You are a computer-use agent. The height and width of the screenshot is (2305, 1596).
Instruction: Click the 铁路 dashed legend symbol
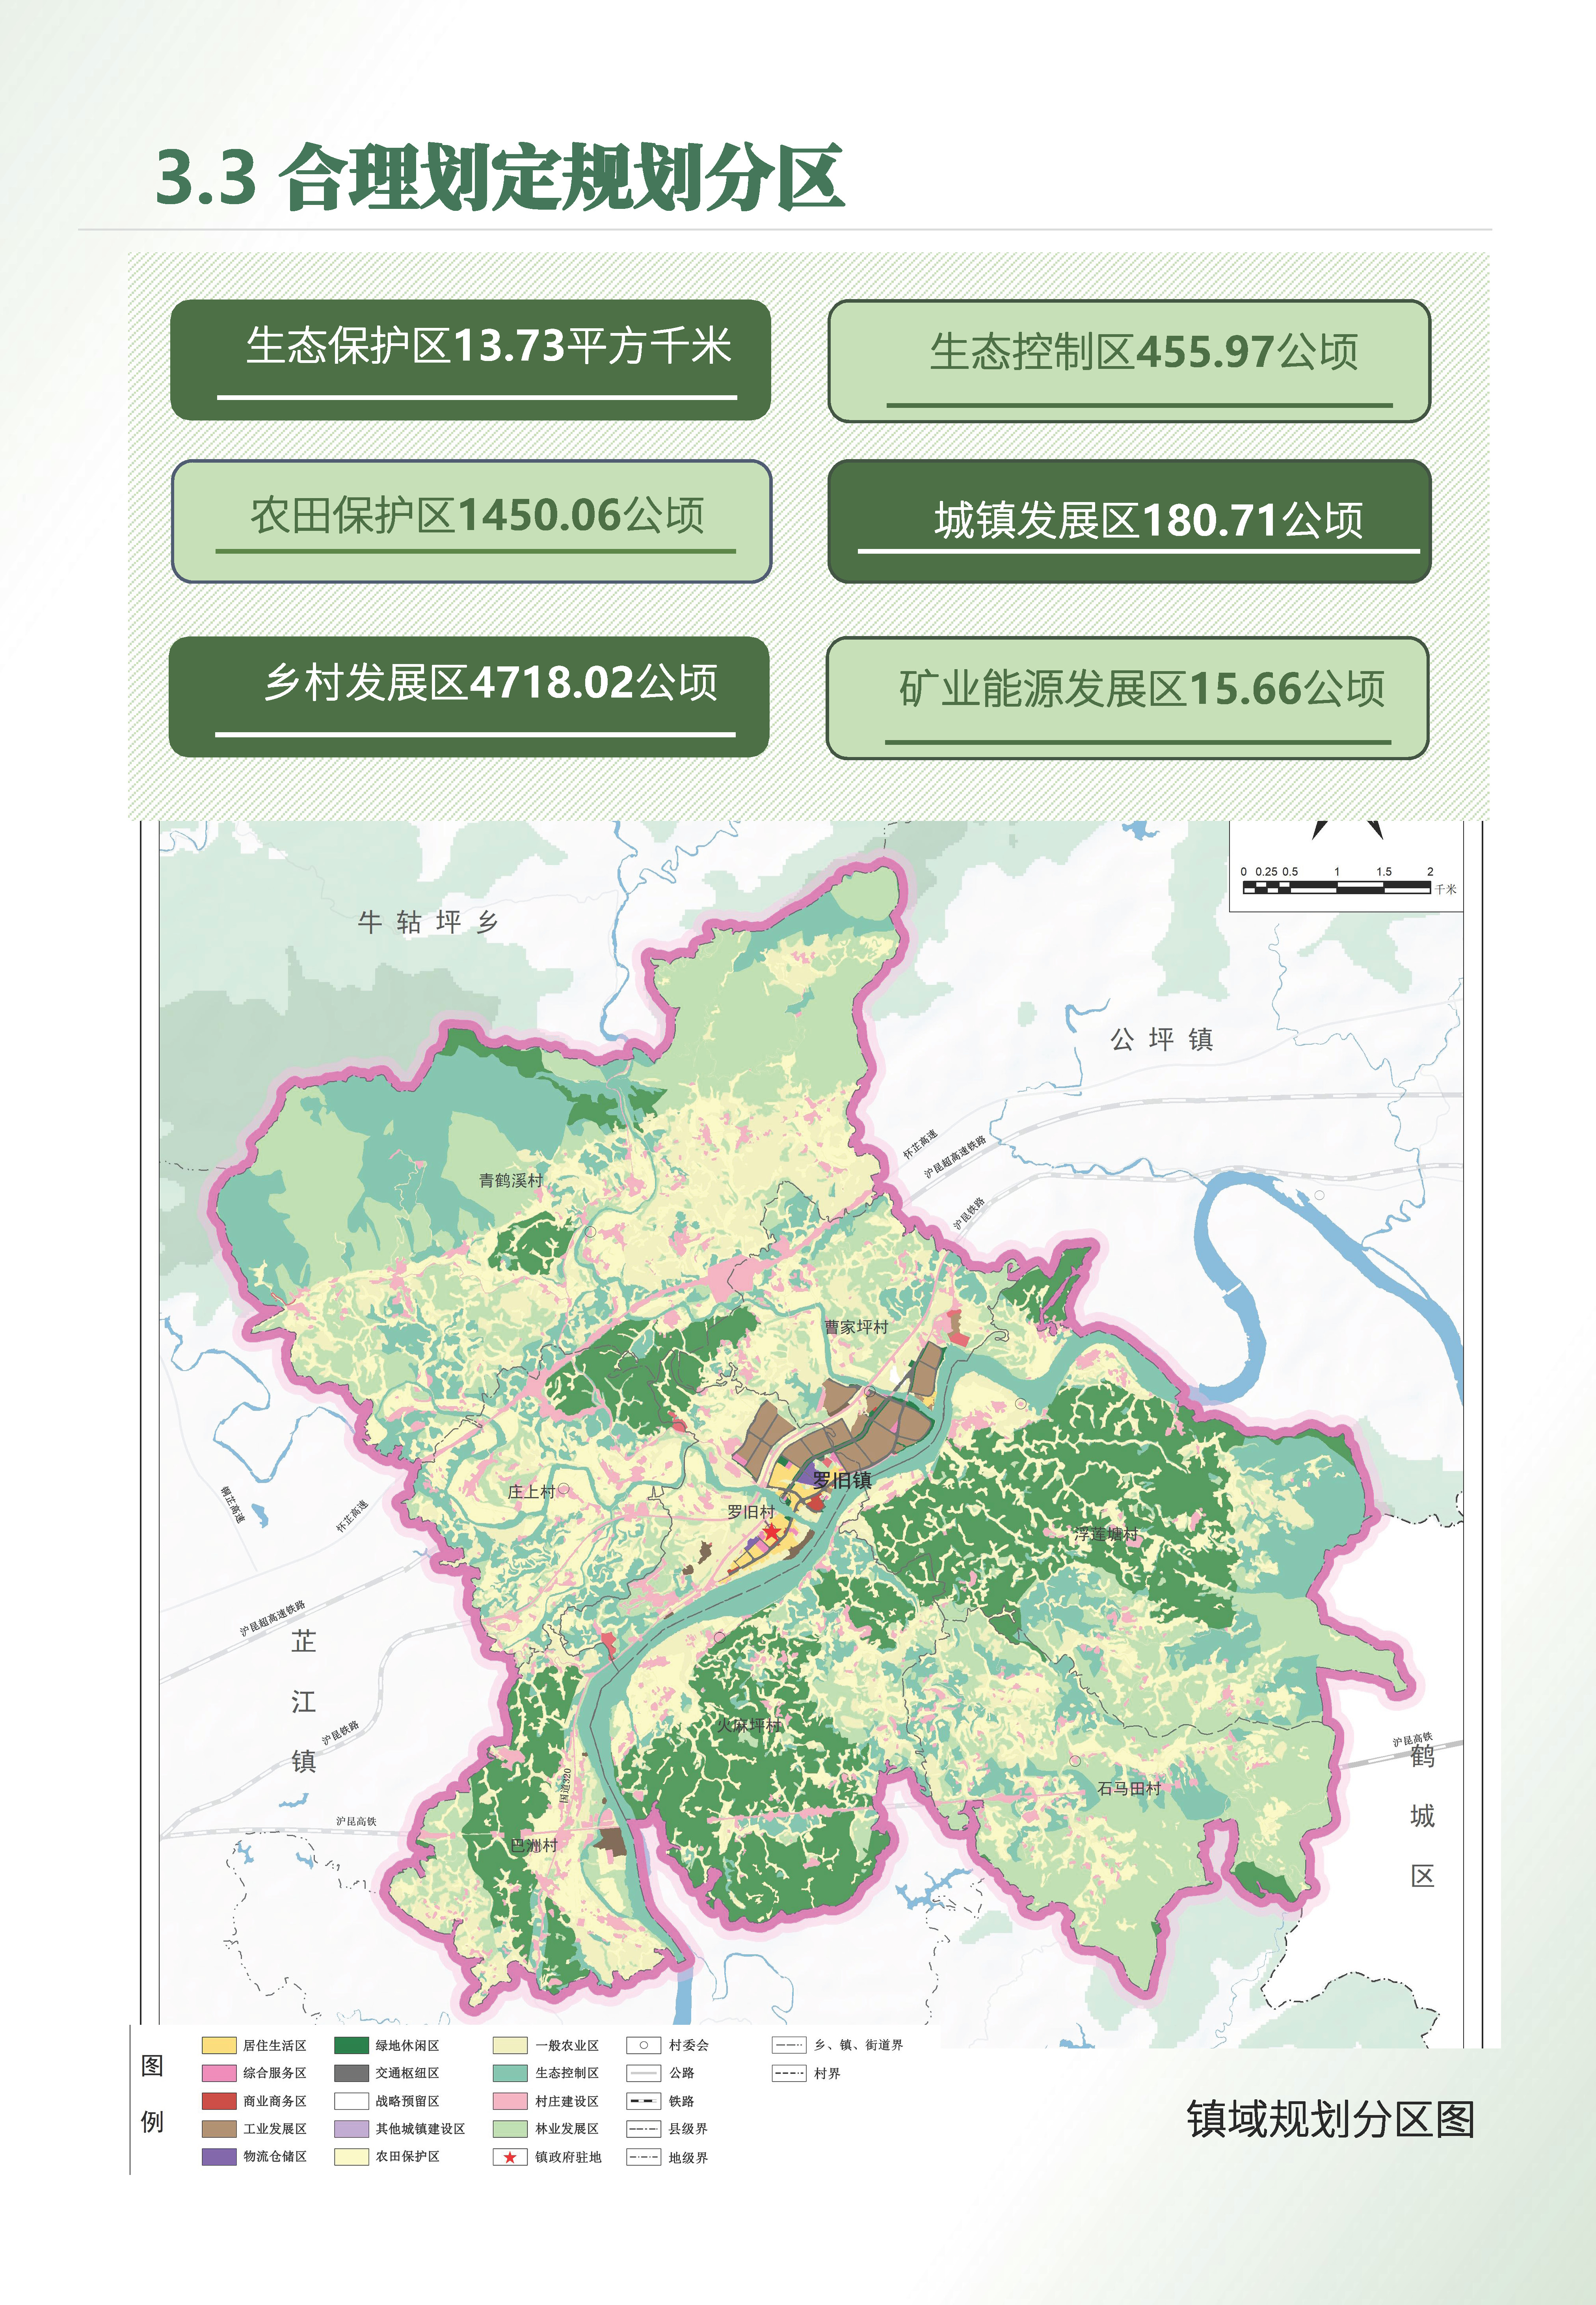coord(643,2101)
